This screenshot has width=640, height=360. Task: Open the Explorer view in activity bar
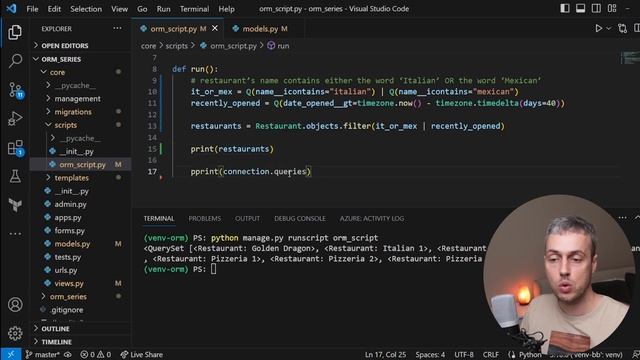[15, 32]
